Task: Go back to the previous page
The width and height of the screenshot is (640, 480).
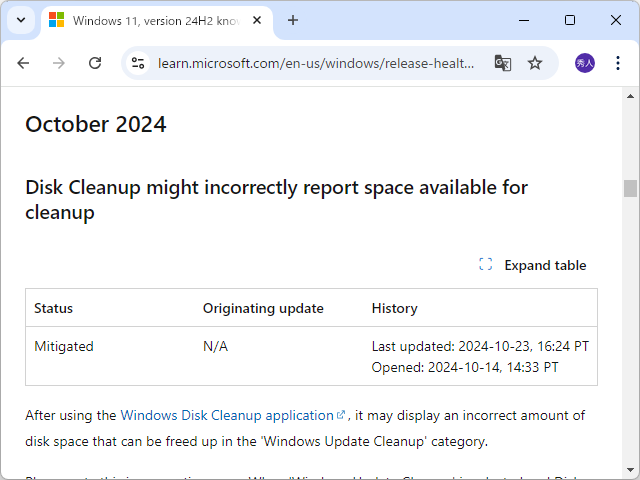Action: (x=23, y=63)
